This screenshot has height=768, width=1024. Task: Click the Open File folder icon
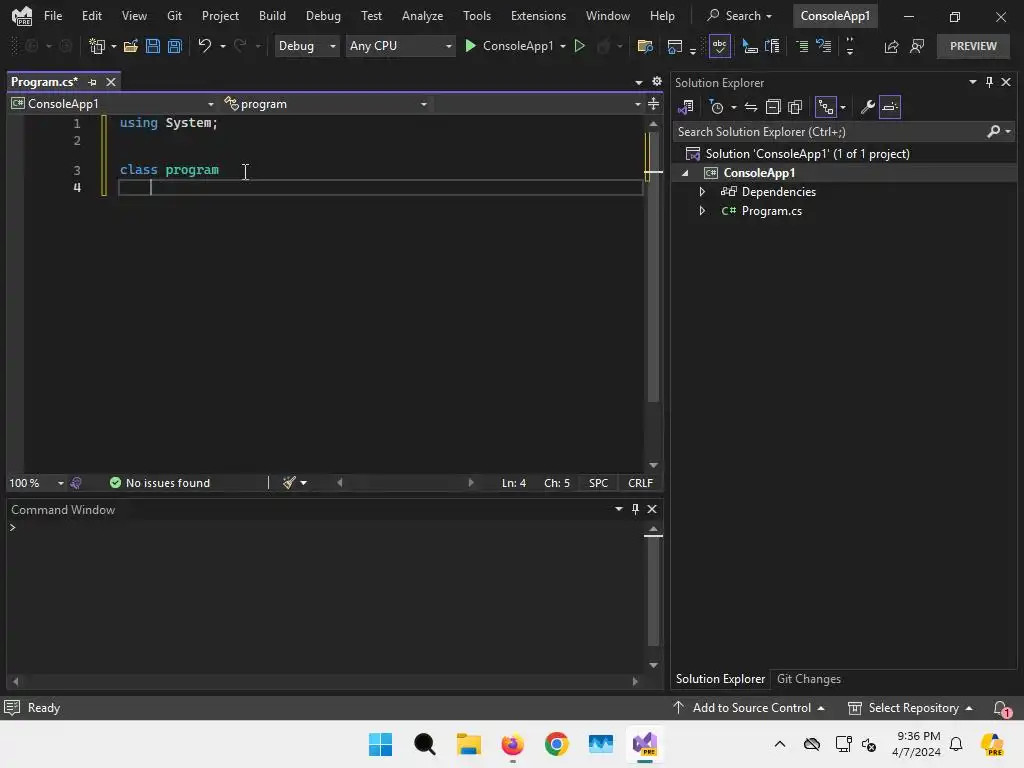[x=131, y=46]
